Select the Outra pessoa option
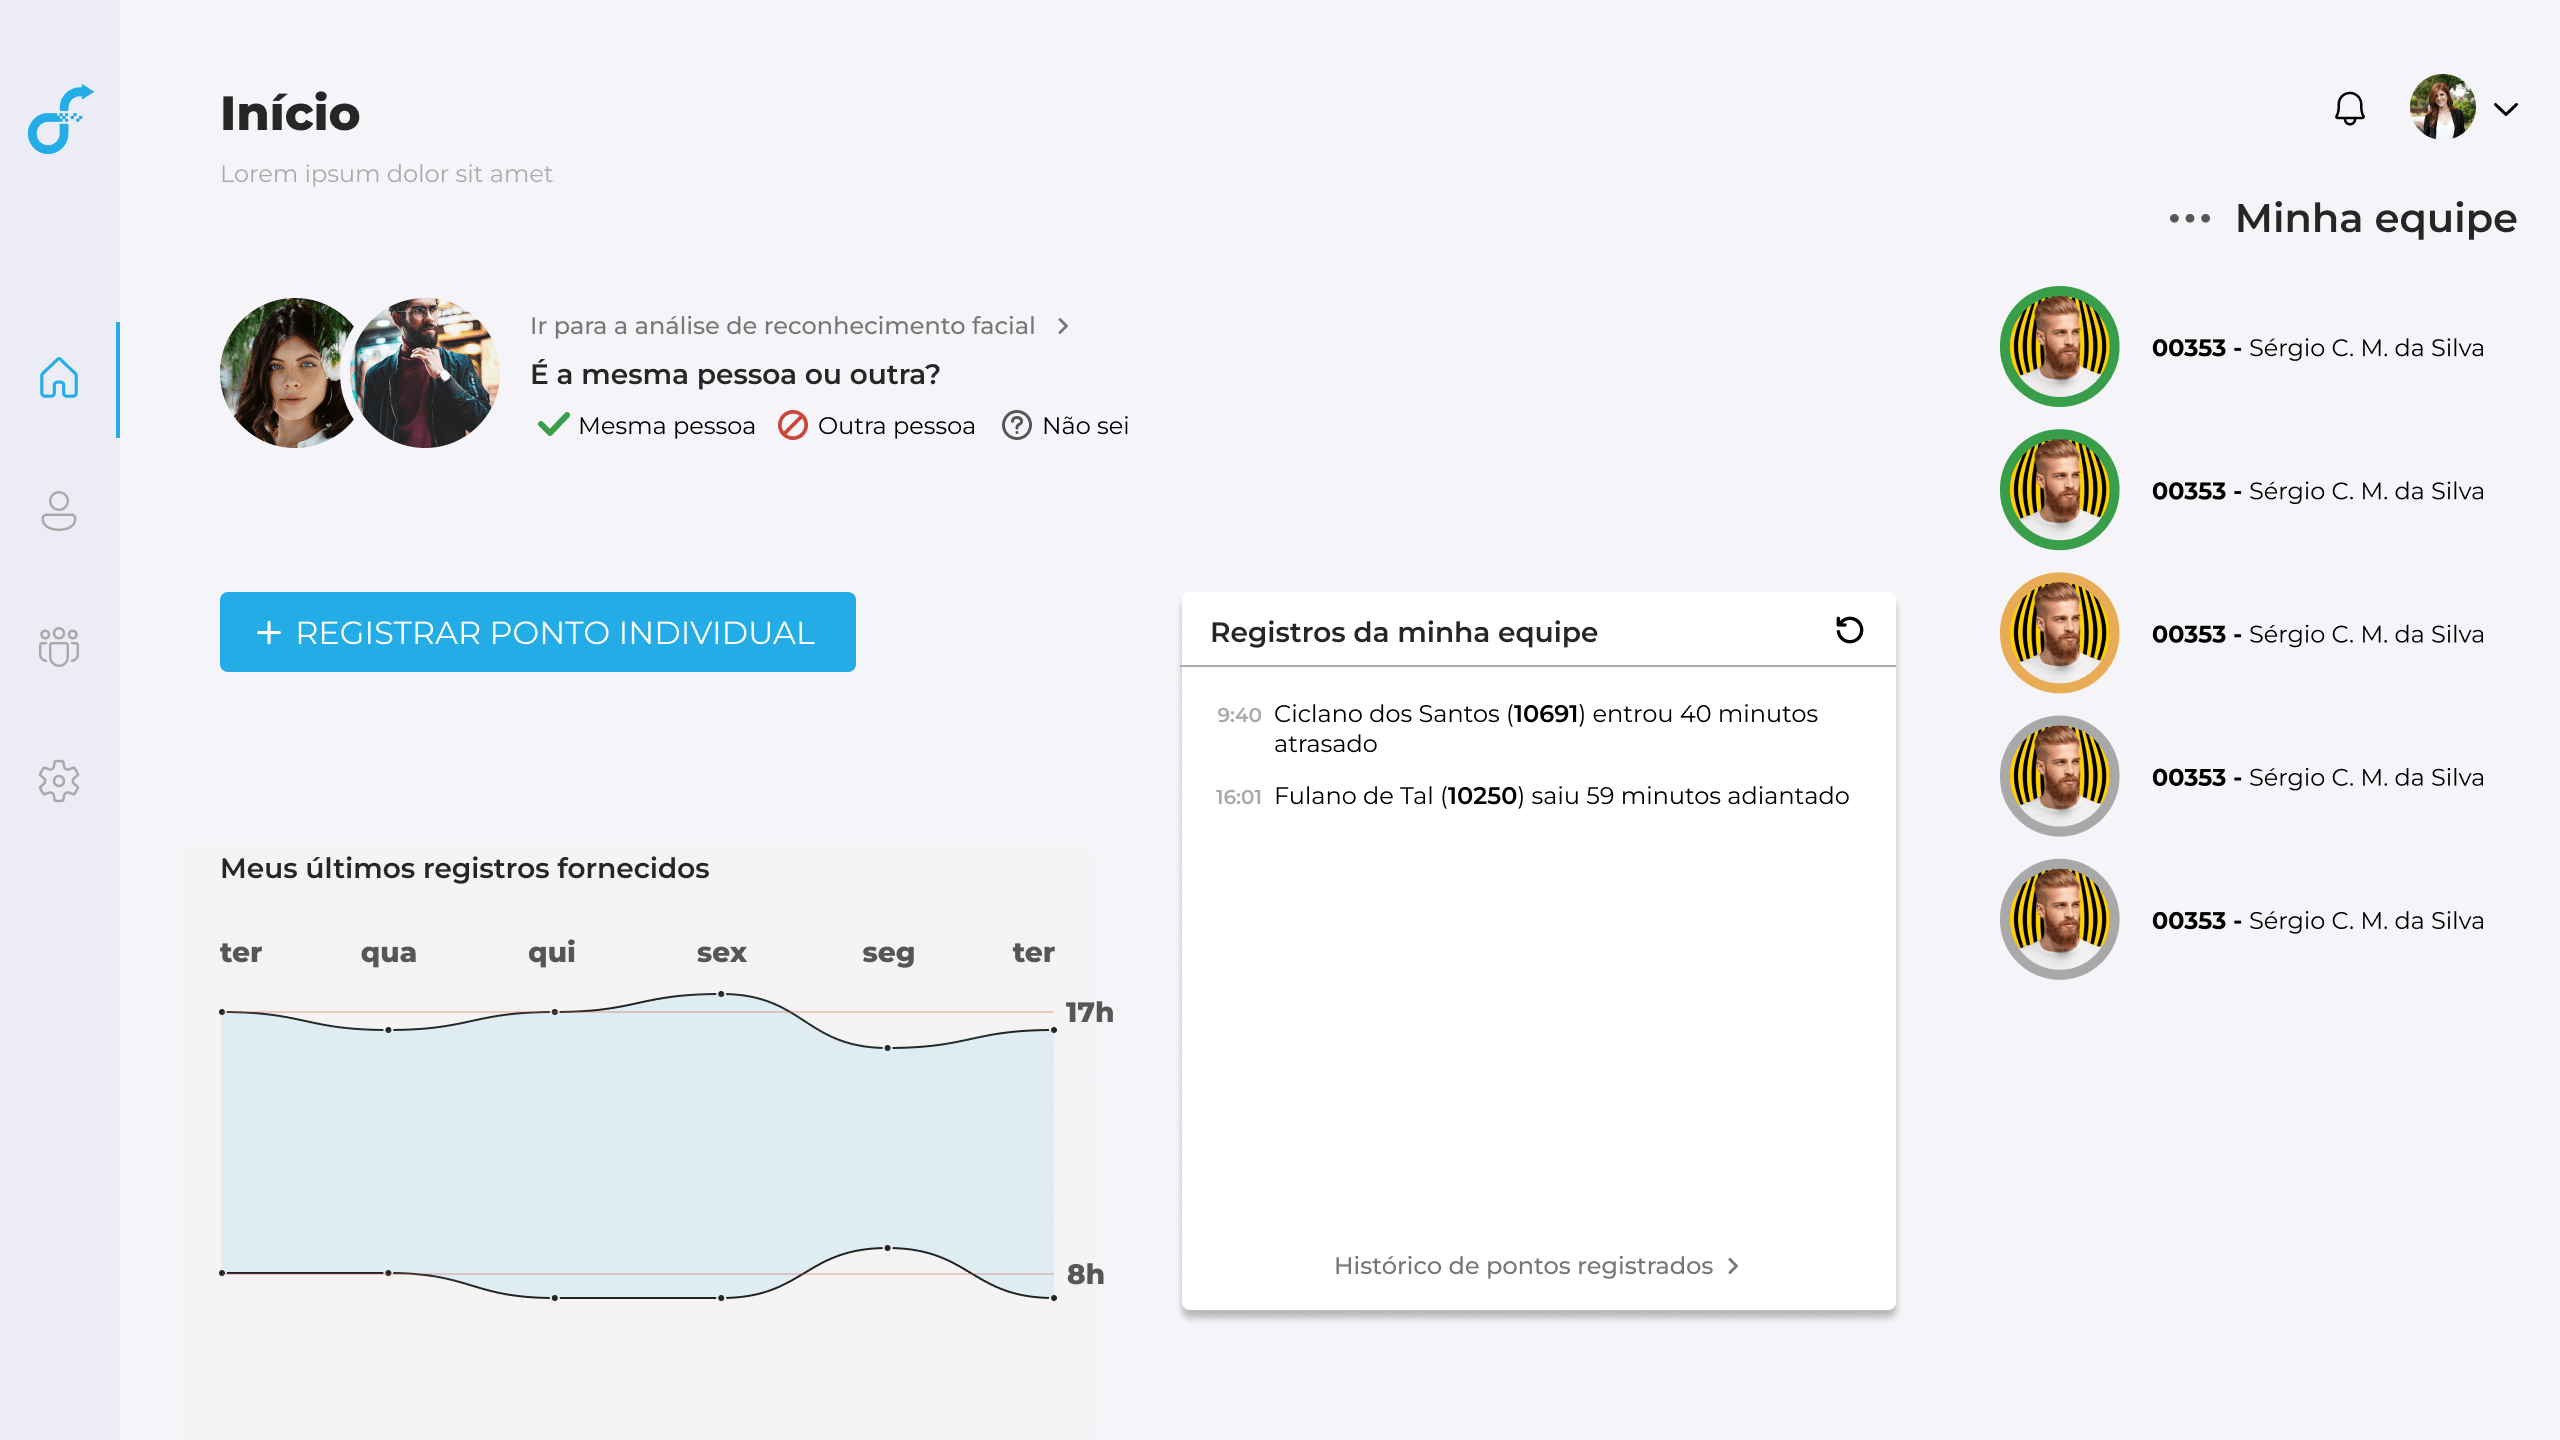Viewport: 2560px width, 1440px height. point(876,426)
